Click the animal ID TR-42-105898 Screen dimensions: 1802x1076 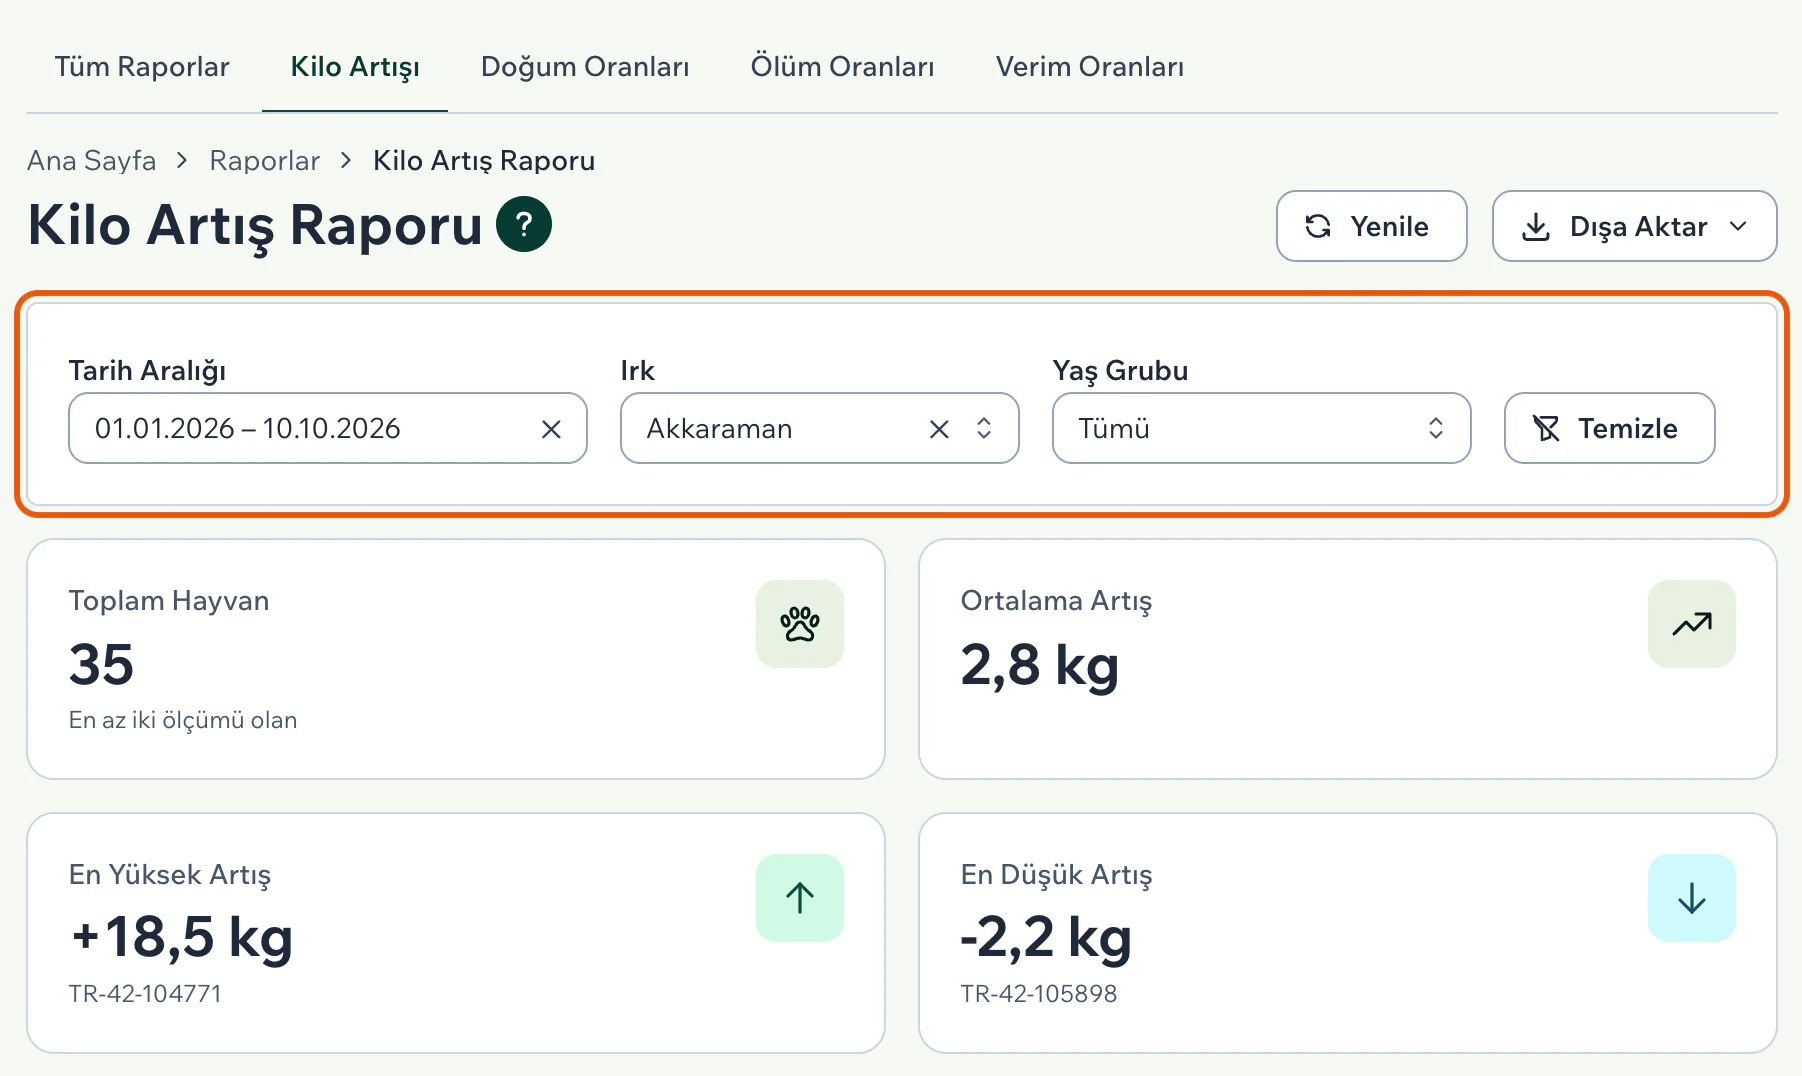point(1039,994)
